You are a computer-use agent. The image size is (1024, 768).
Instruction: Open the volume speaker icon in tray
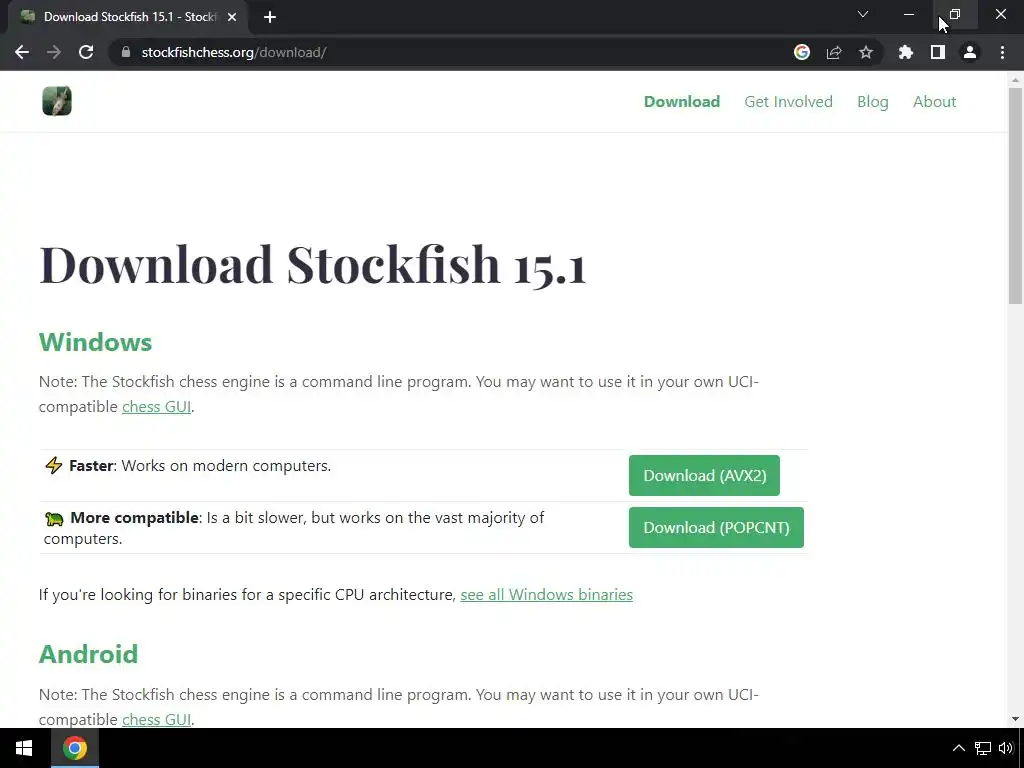coord(1006,748)
